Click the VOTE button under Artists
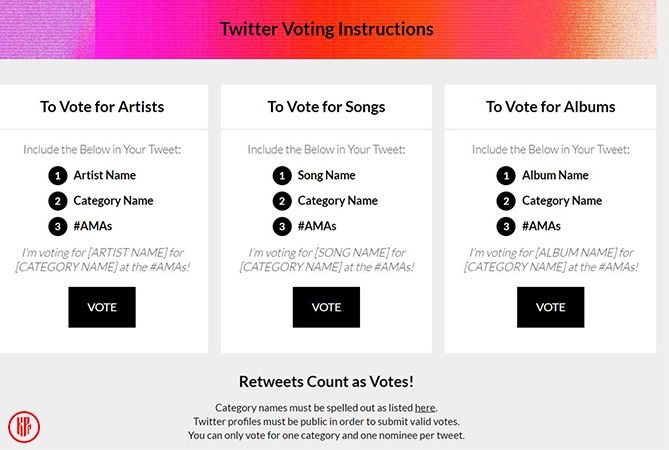 (102, 307)
